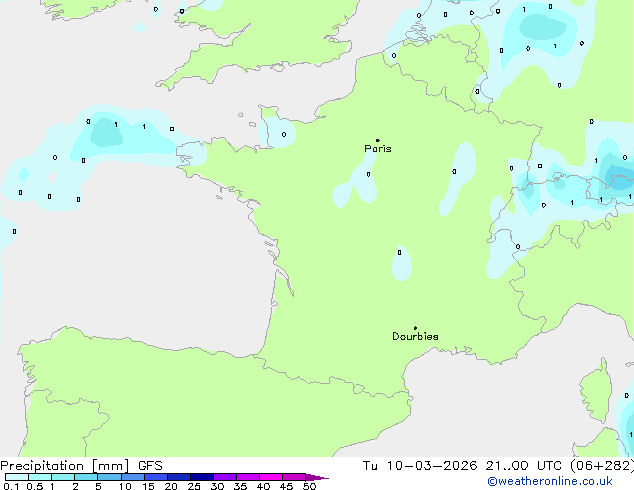Image resolution: width=634 pixels, height=490 pixels.
Task: Pick the palest 0.1–0.5 mm legend swatch
Action: click(17, 477)
